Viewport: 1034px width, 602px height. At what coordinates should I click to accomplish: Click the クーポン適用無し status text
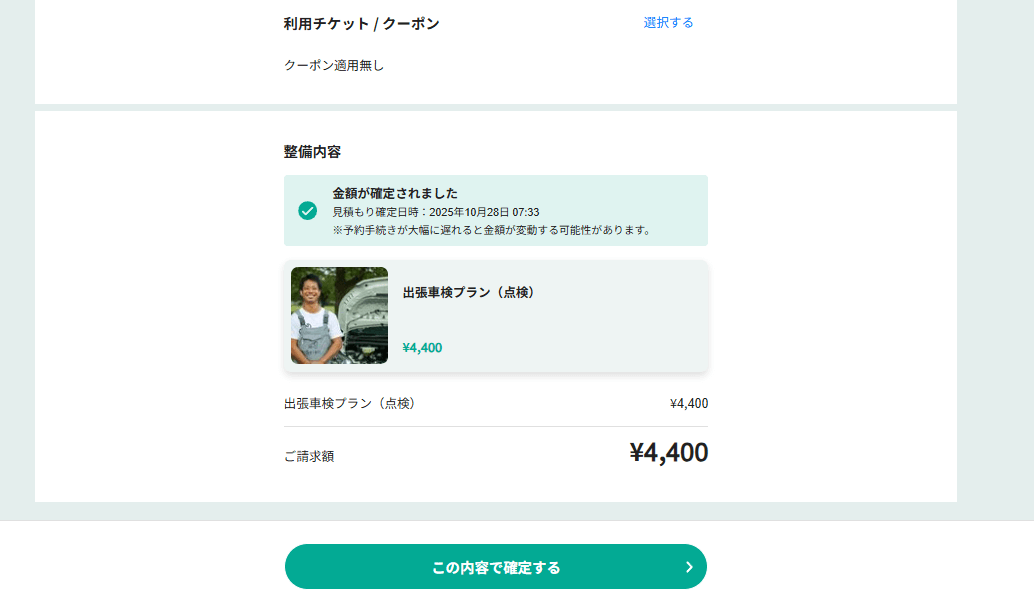[334, 65]
